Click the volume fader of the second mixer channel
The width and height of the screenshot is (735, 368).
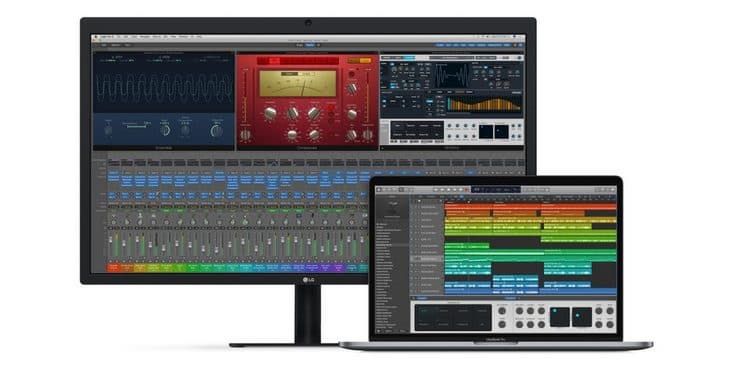pyautogui.click(x=124, y=244)
